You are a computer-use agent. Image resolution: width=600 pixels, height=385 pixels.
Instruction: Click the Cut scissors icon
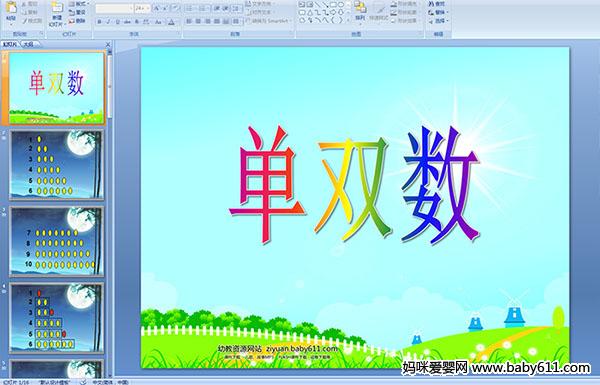click(x=24, y=4)
